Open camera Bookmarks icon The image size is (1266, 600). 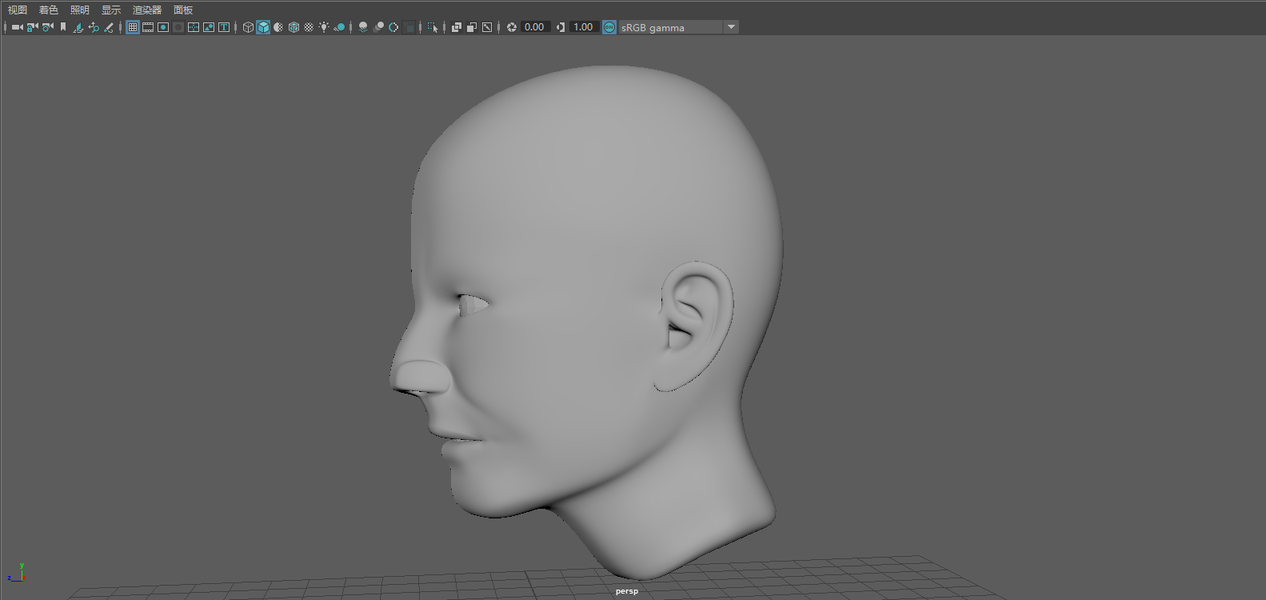coord(63,27)
